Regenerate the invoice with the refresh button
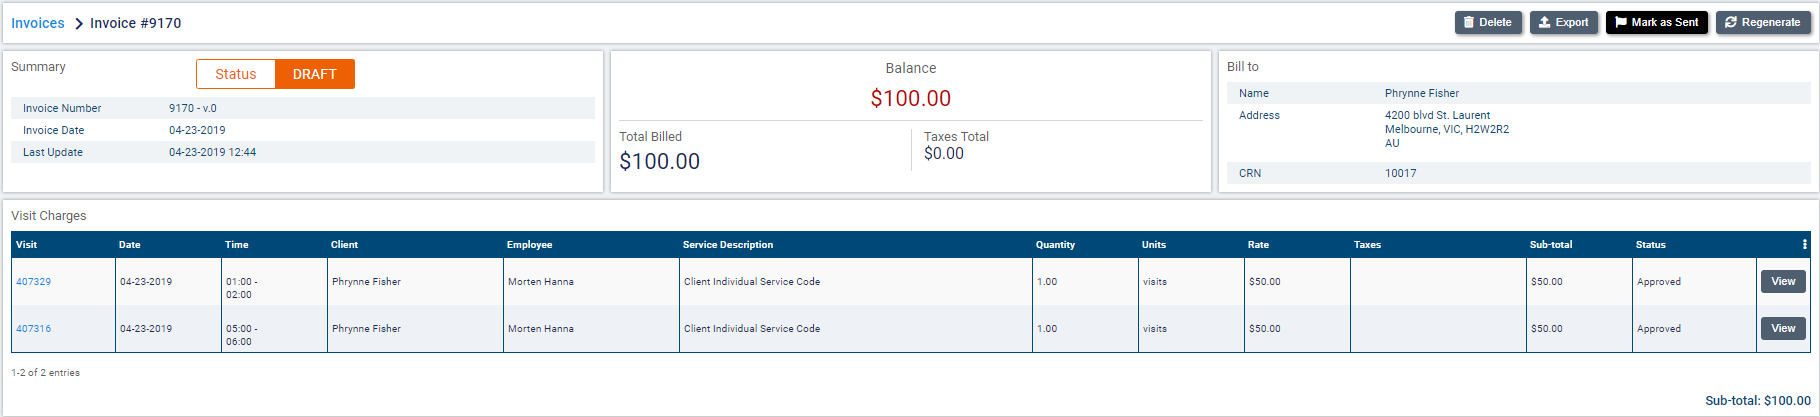The image size is (1820, 417). click(x=1762, y=22)
